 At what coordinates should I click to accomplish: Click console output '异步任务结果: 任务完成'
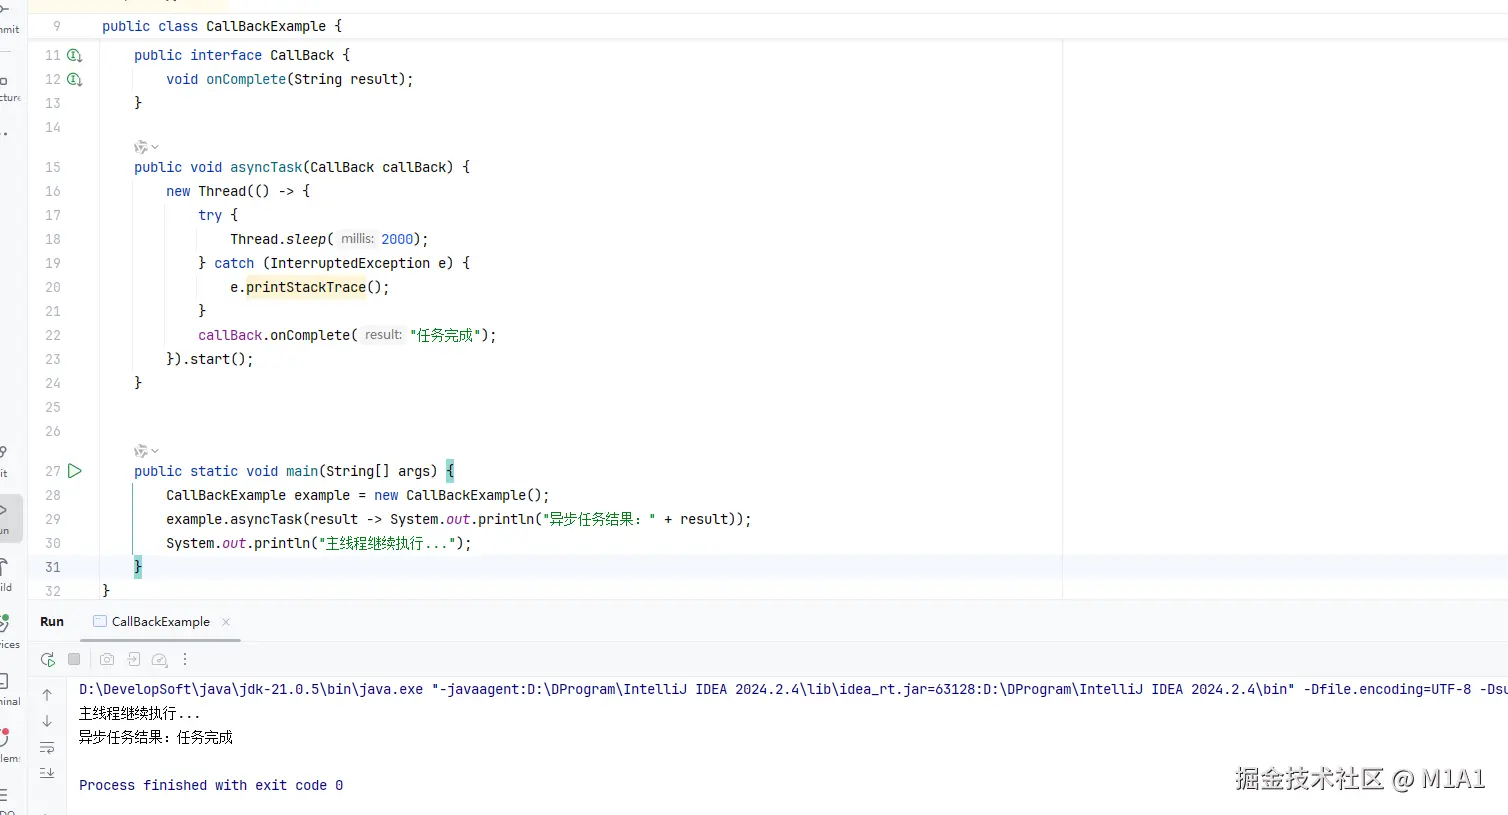[156, 737]
